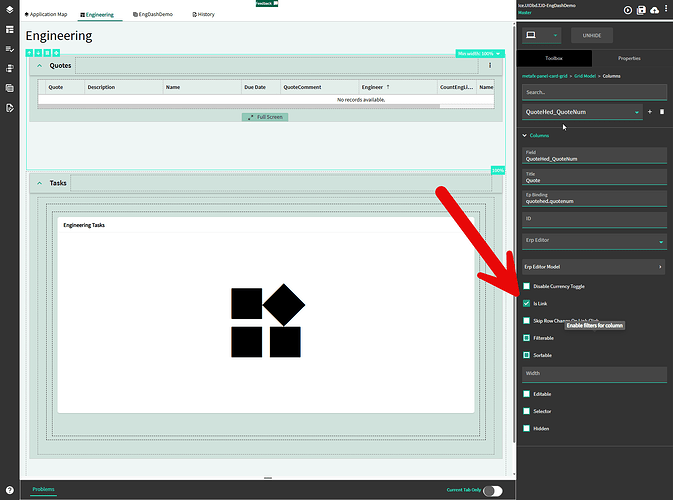
Task: Enable the Hidden checkbox
Action: (527, 428)
